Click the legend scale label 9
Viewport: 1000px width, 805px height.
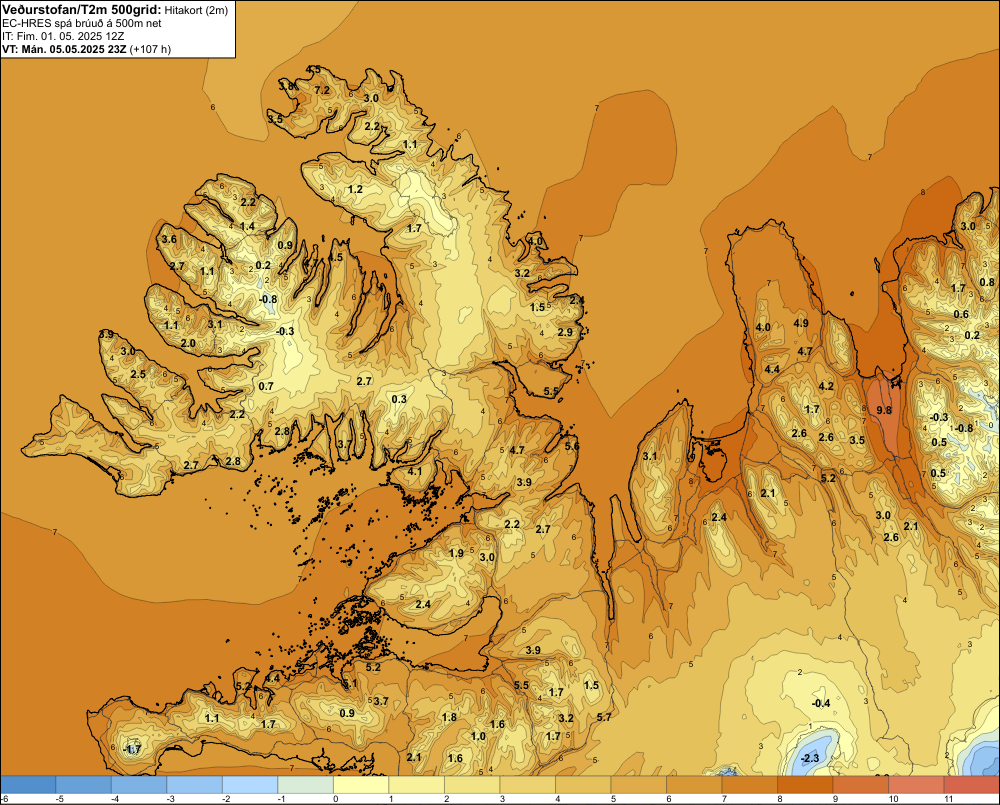835,799
